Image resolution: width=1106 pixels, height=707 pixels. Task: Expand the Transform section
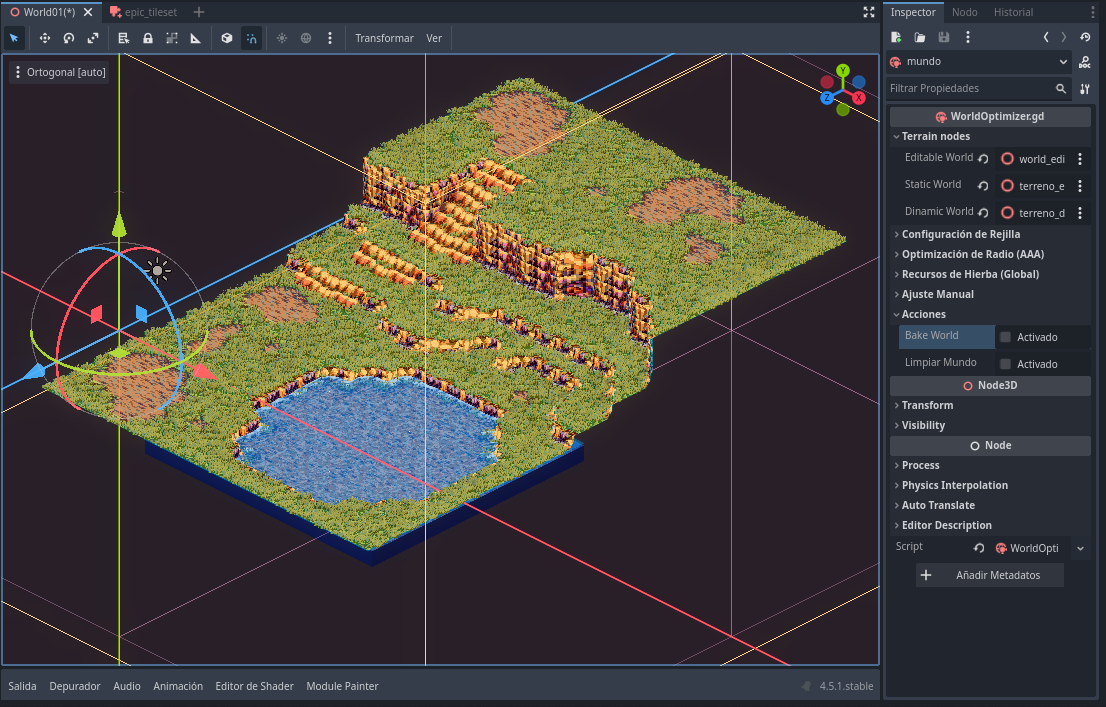coord(927,405)
